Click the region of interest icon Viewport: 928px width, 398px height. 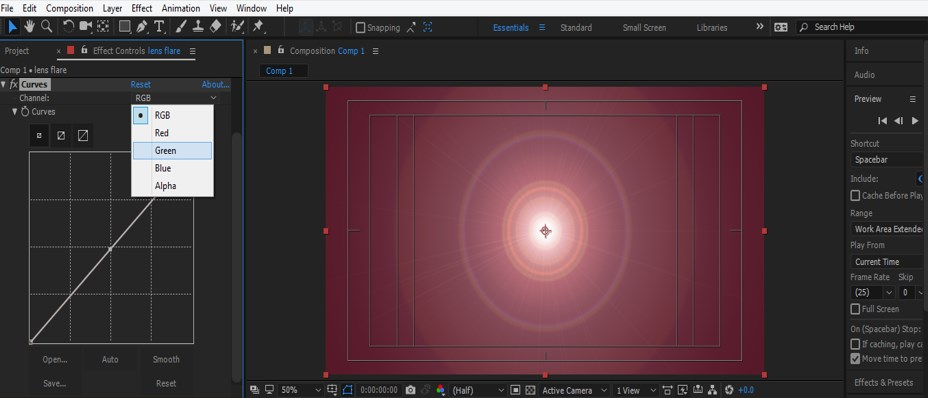click(515, 390)
